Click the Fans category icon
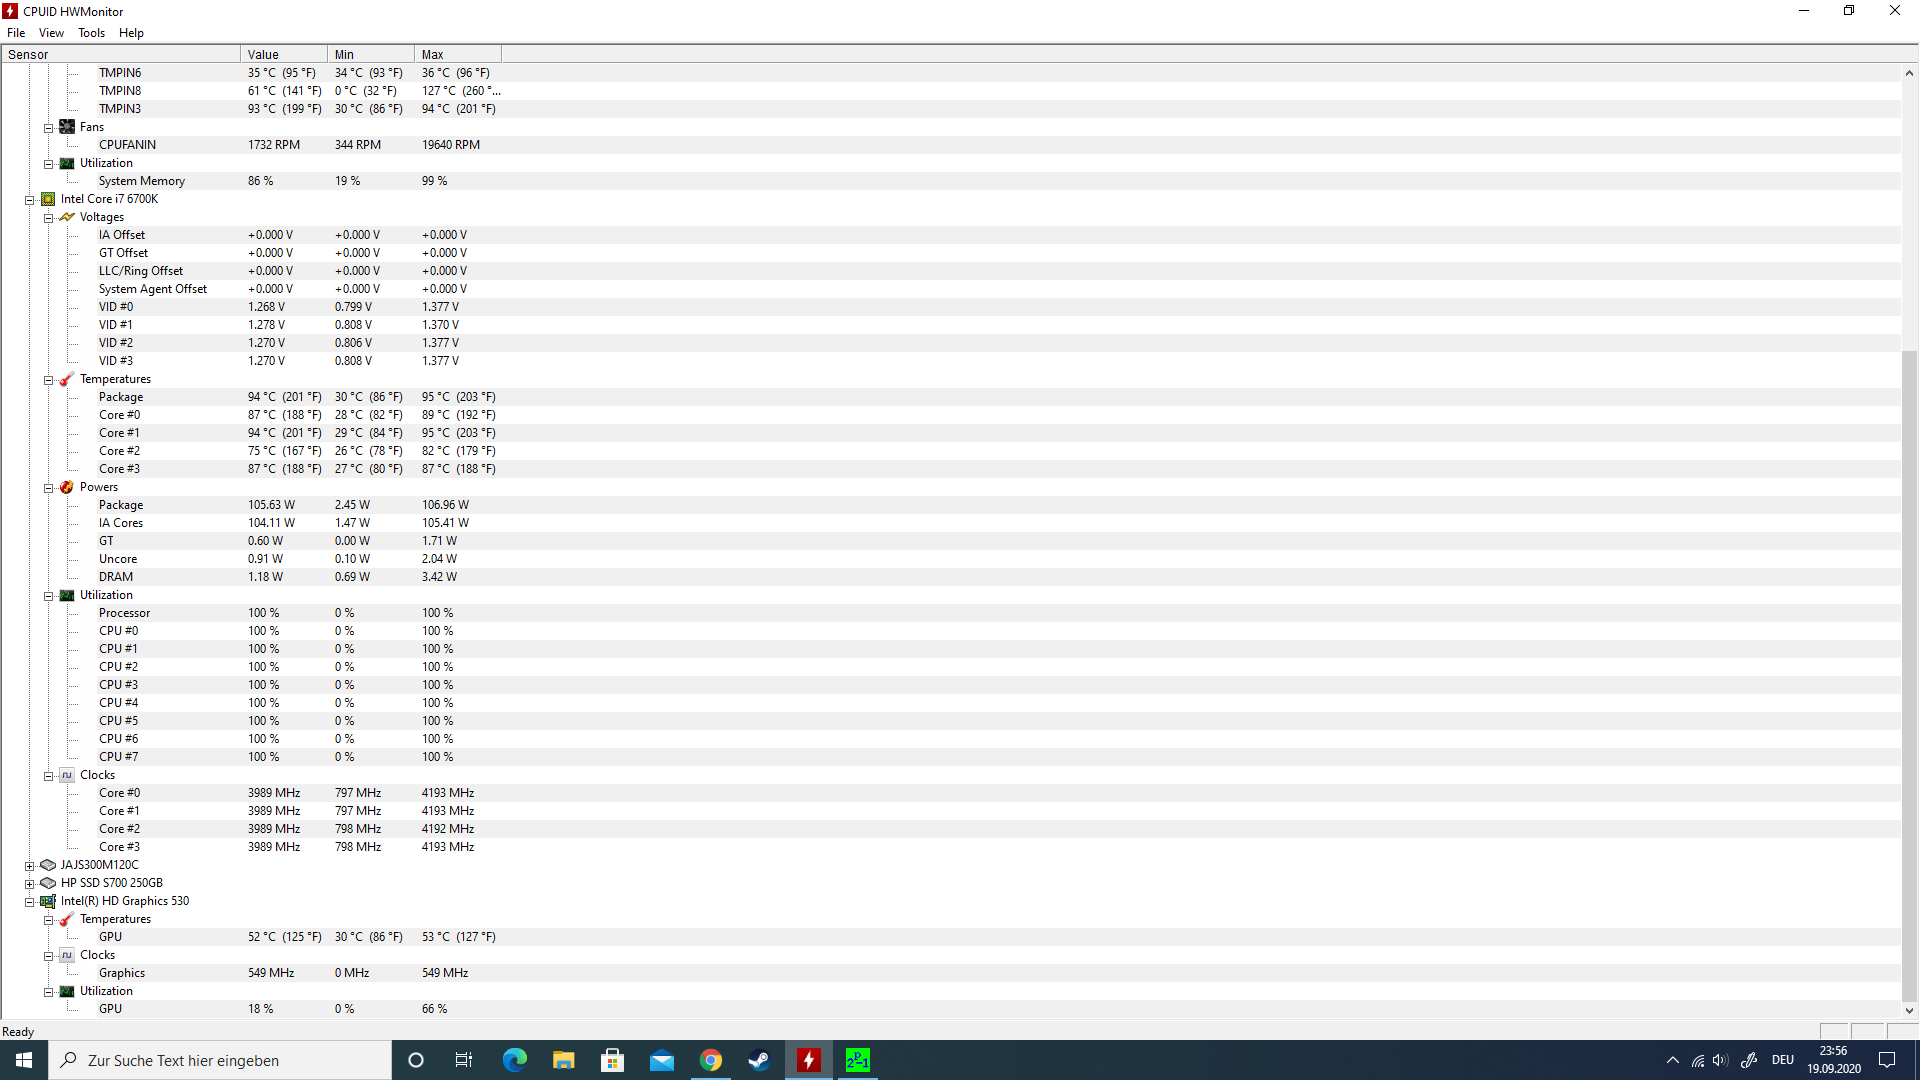This screenshot has width=1920, height=1080. pos(67,127)
